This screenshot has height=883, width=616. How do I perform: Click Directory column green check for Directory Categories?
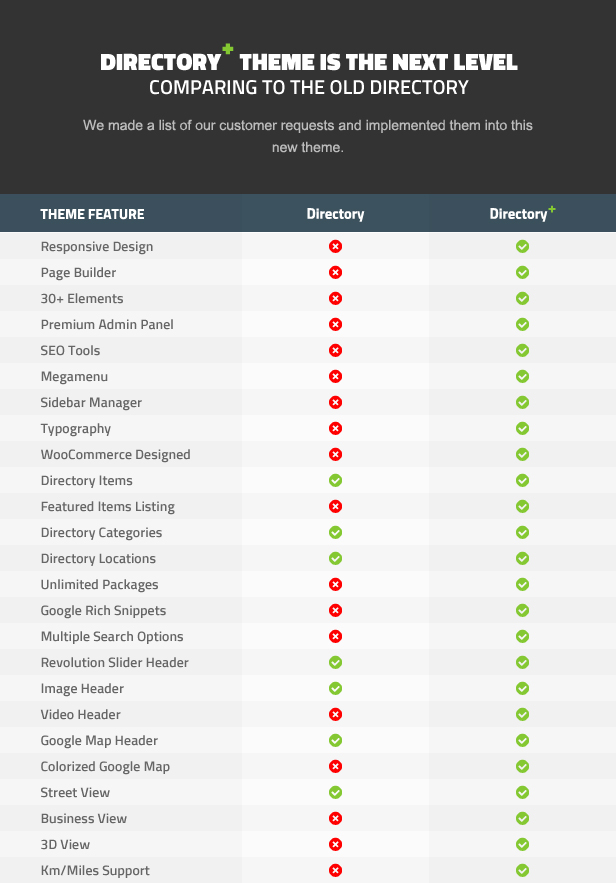[x=336, y=532]
